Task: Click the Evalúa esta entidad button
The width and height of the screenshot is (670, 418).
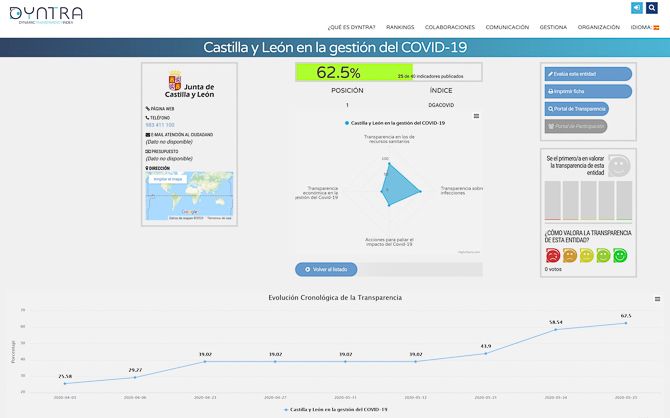Action: point(588,74)
